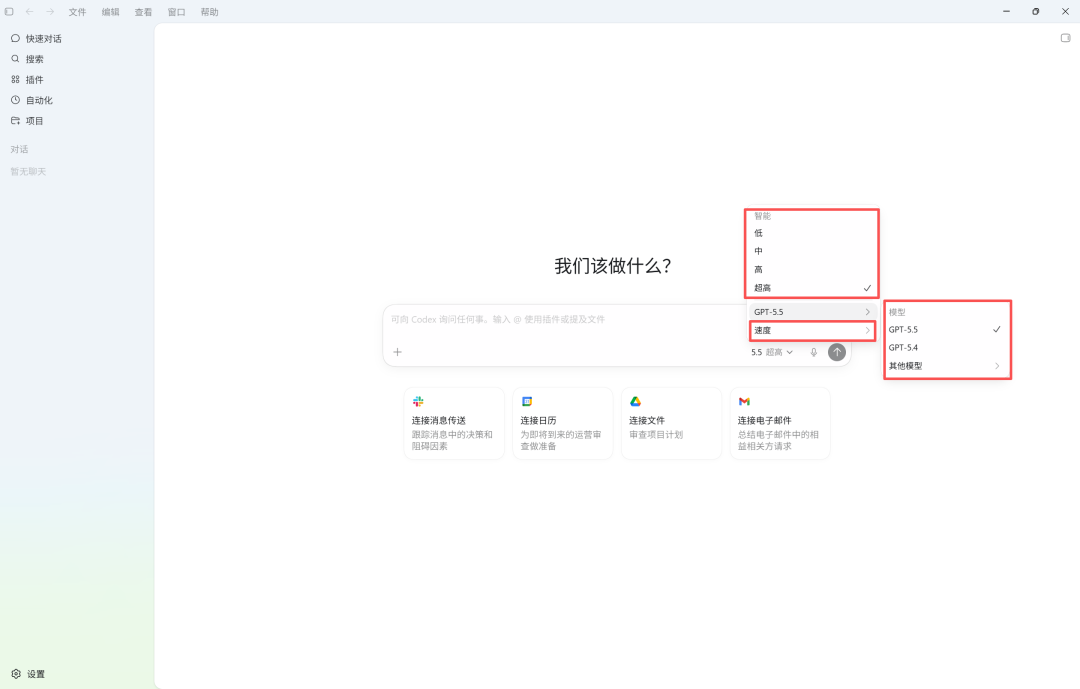Open 搜索 in the sidebar
This screenshot has height=689, width=1080.
point(77,59)
